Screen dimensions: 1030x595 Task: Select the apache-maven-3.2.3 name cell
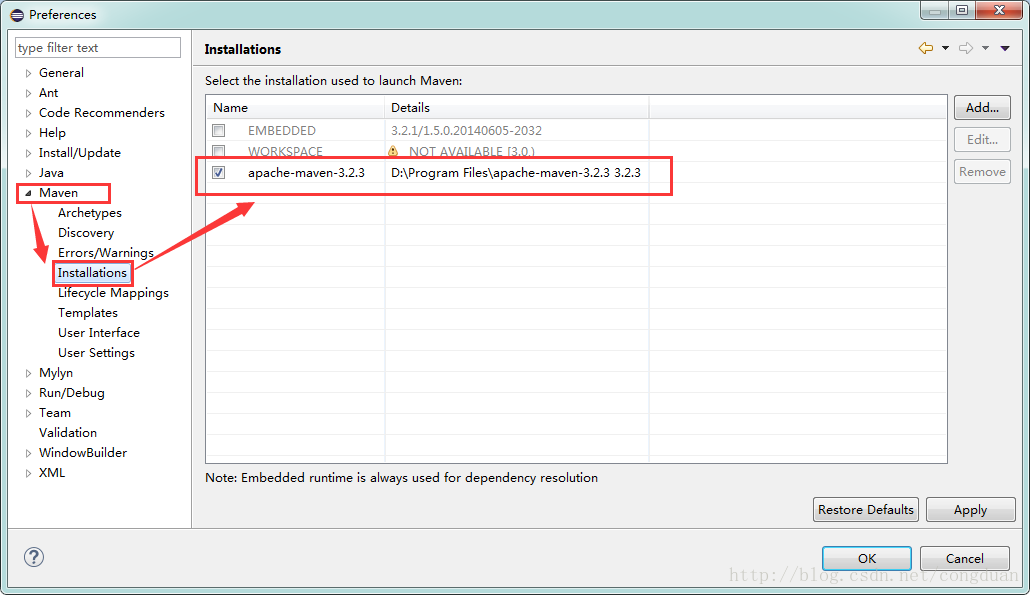[306, 173]
